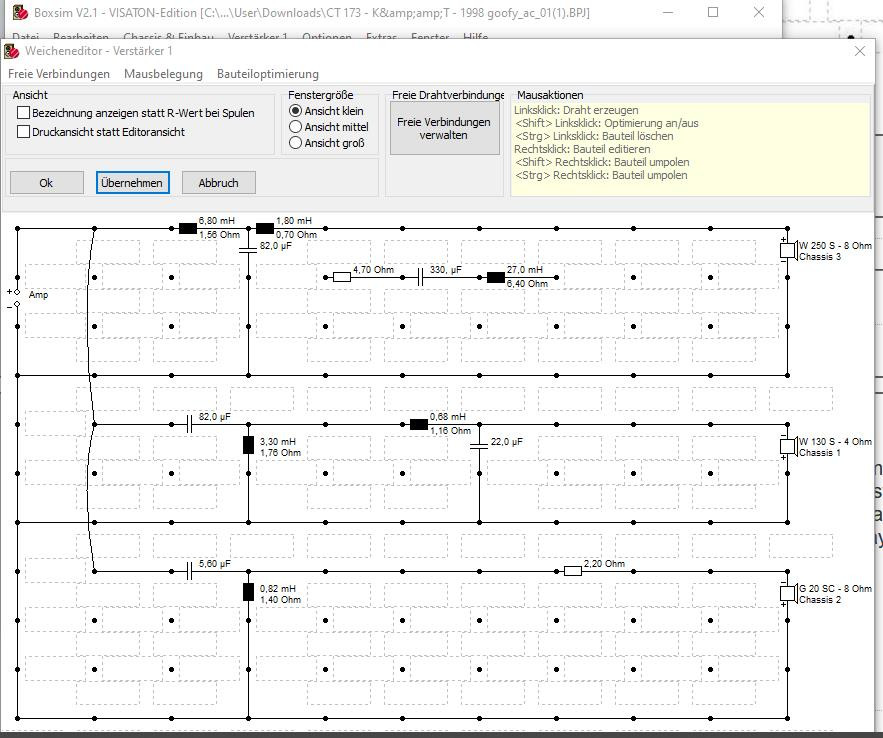The height and width of the screenshot is (738, 883).
Task: Select the 0,68 mH inductor symbol
Action: (418, 424)
